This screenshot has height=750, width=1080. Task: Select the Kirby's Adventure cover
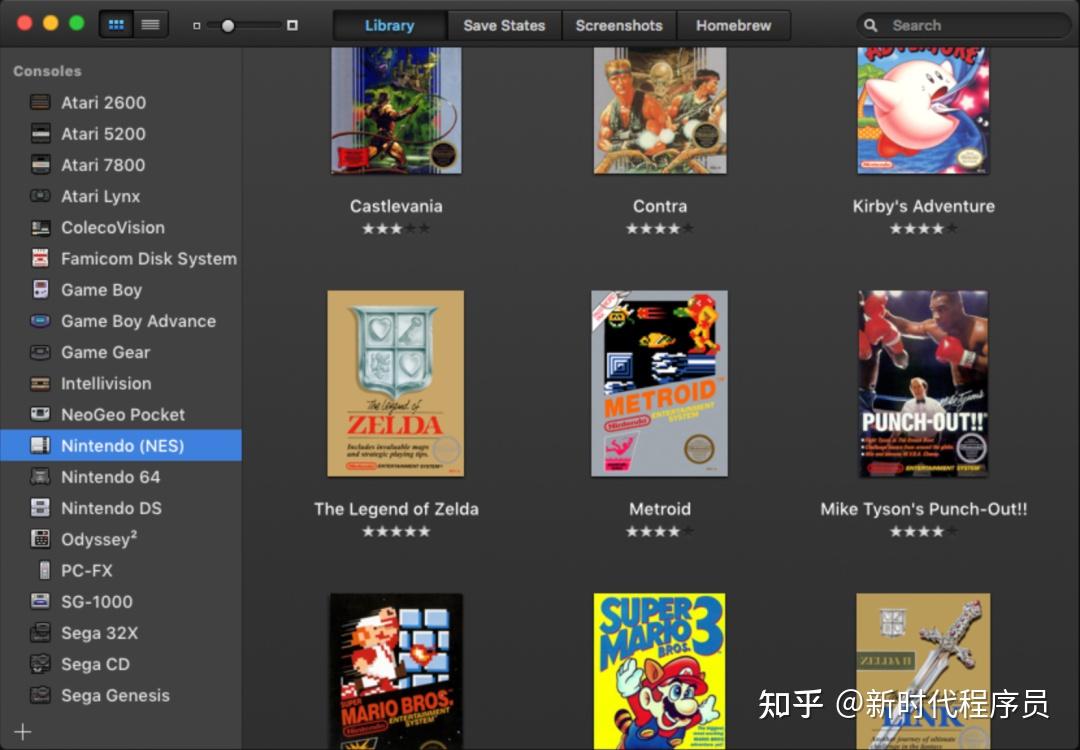click(923, 110)
